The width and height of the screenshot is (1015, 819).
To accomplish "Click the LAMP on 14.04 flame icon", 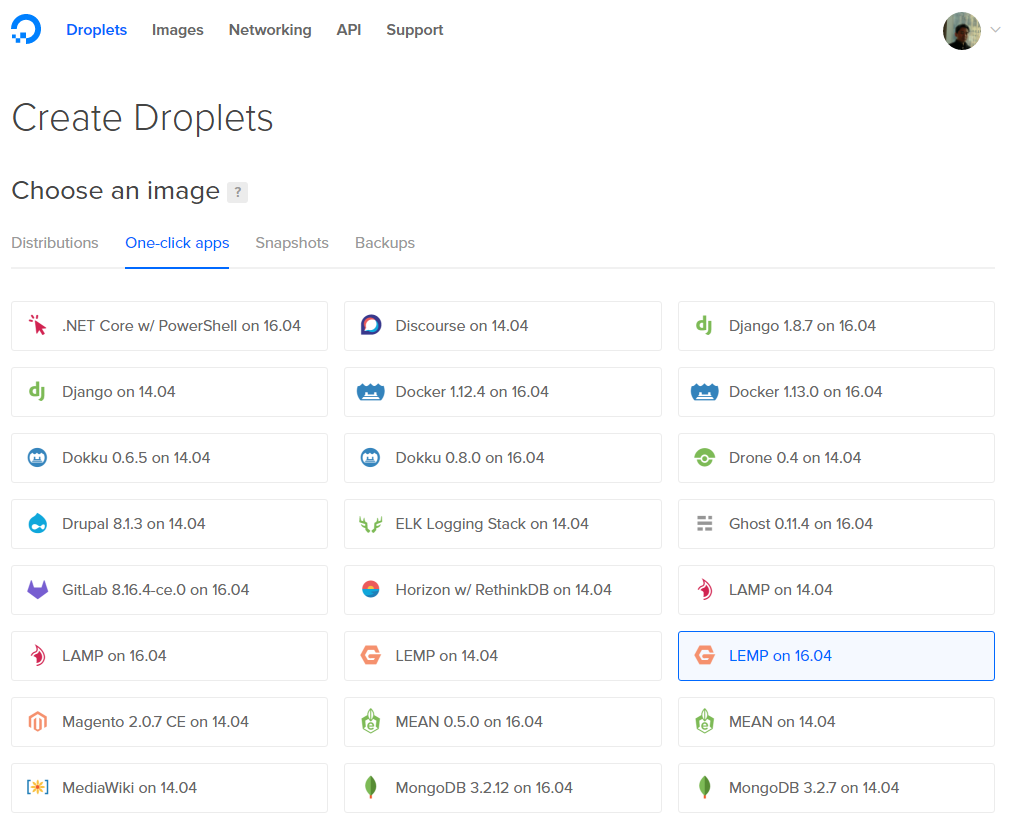I will [704, 589].
